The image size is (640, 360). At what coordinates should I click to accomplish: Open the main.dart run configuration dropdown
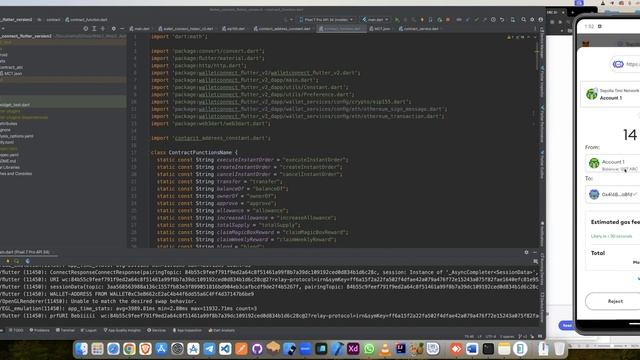point(375,20)
